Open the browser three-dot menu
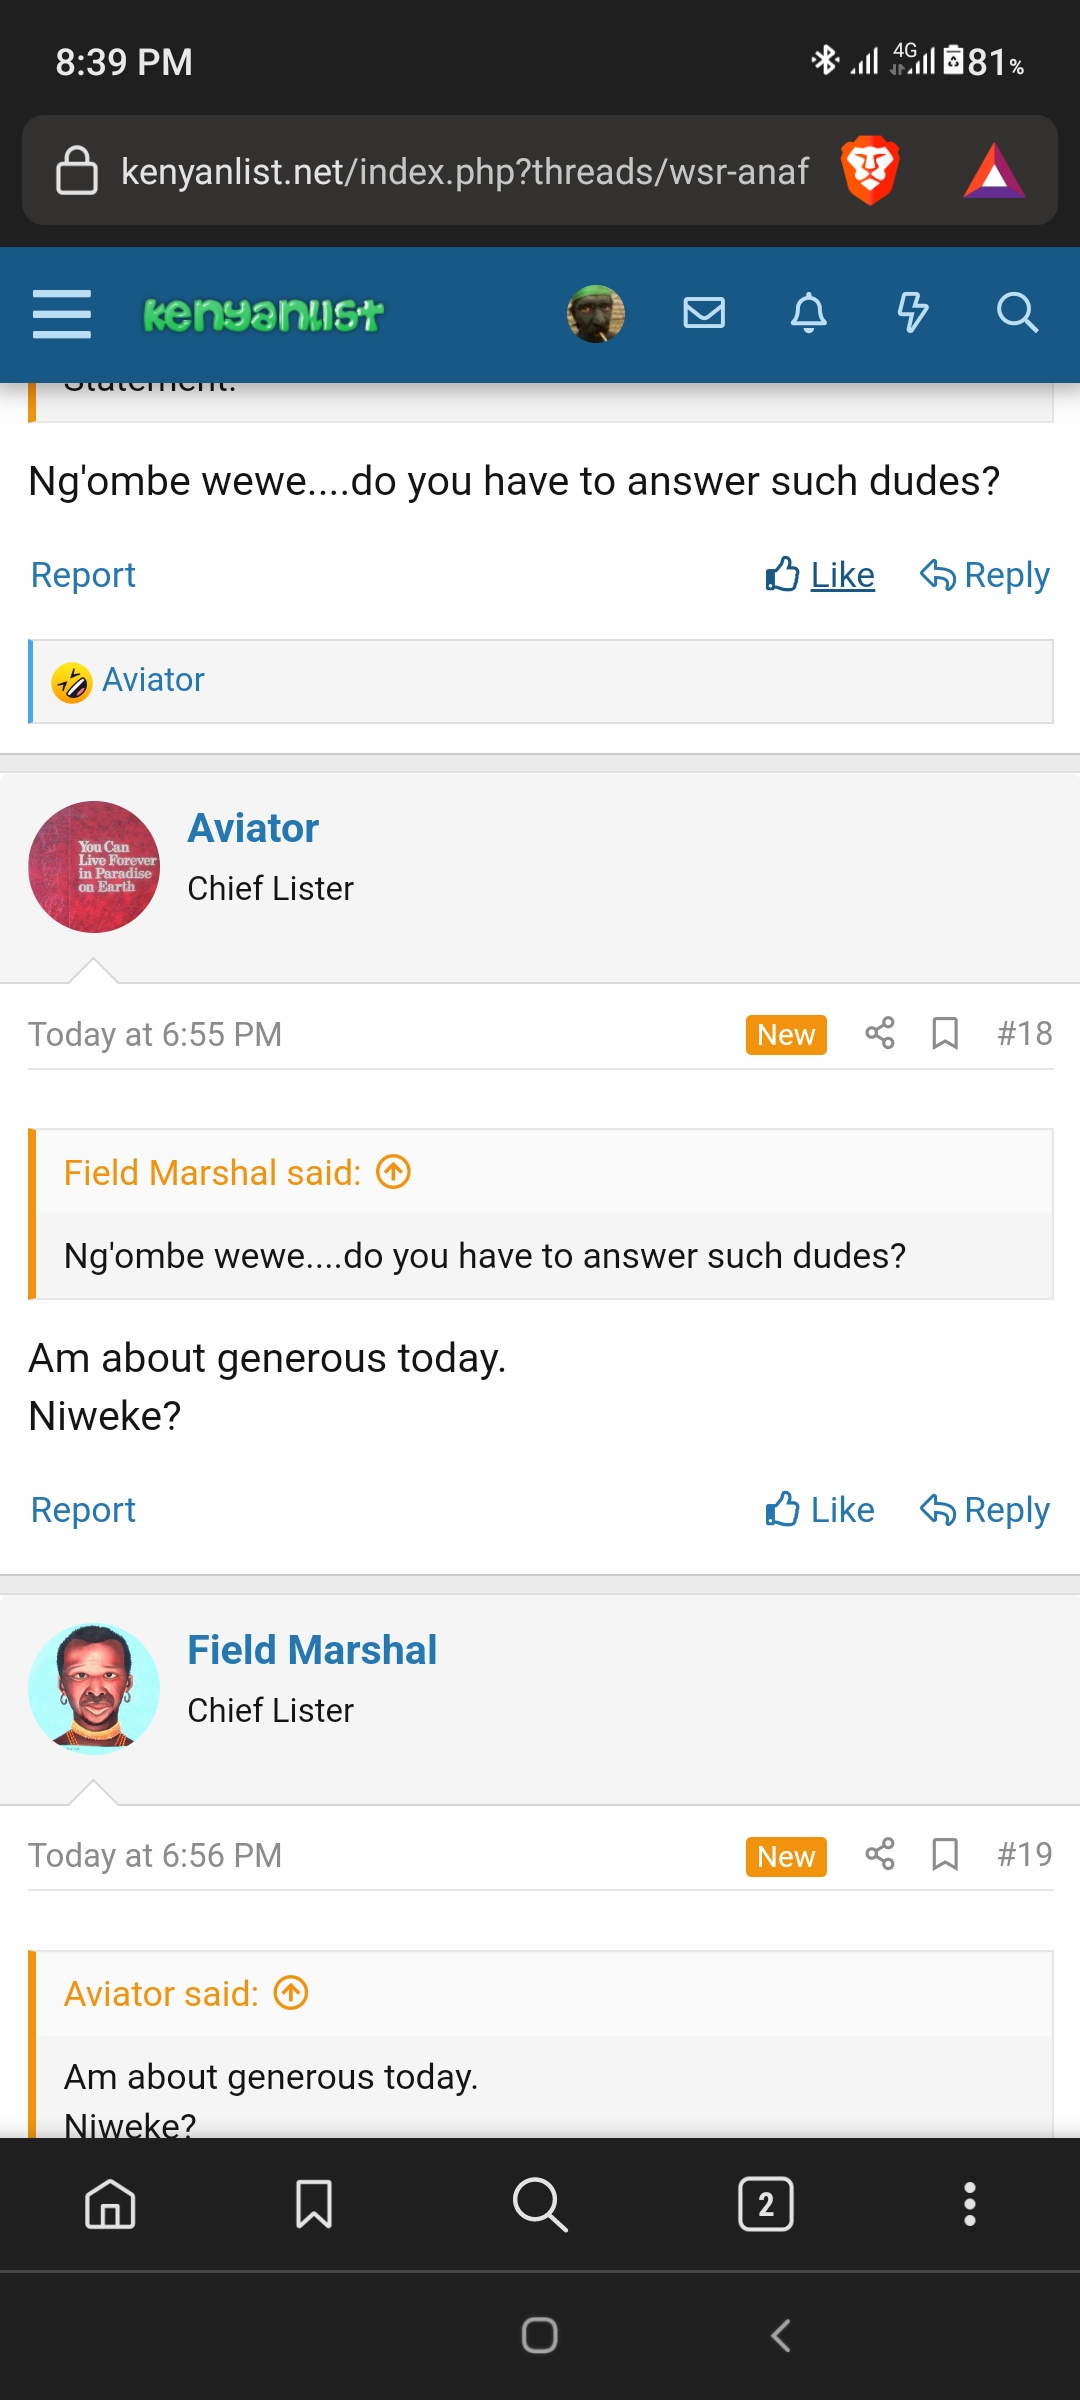The width and height of the screenshot is (1080, 2400). pyautogui.click(x=969, y=2204)
